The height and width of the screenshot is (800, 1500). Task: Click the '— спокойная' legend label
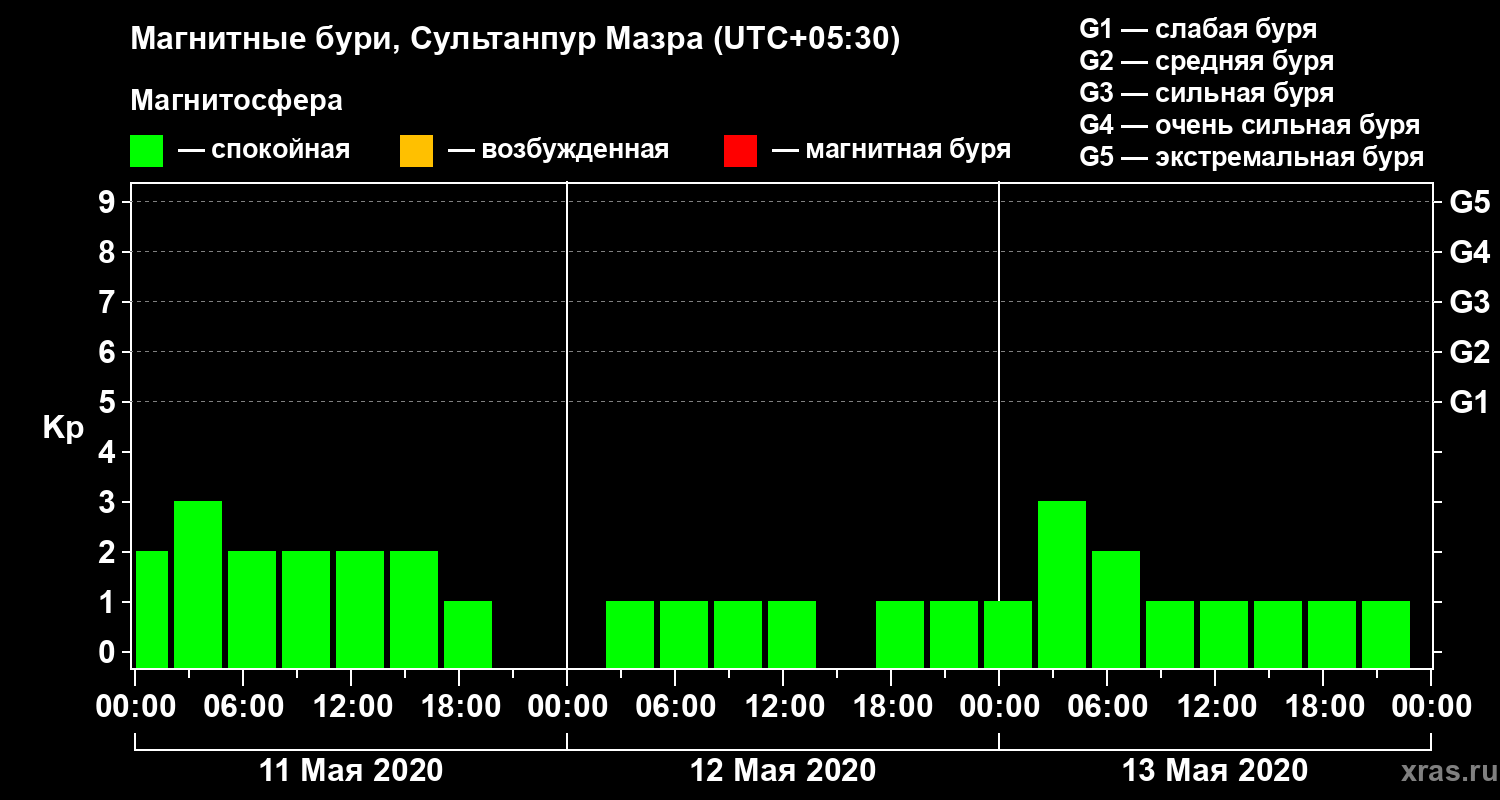[x=264, y=150]
